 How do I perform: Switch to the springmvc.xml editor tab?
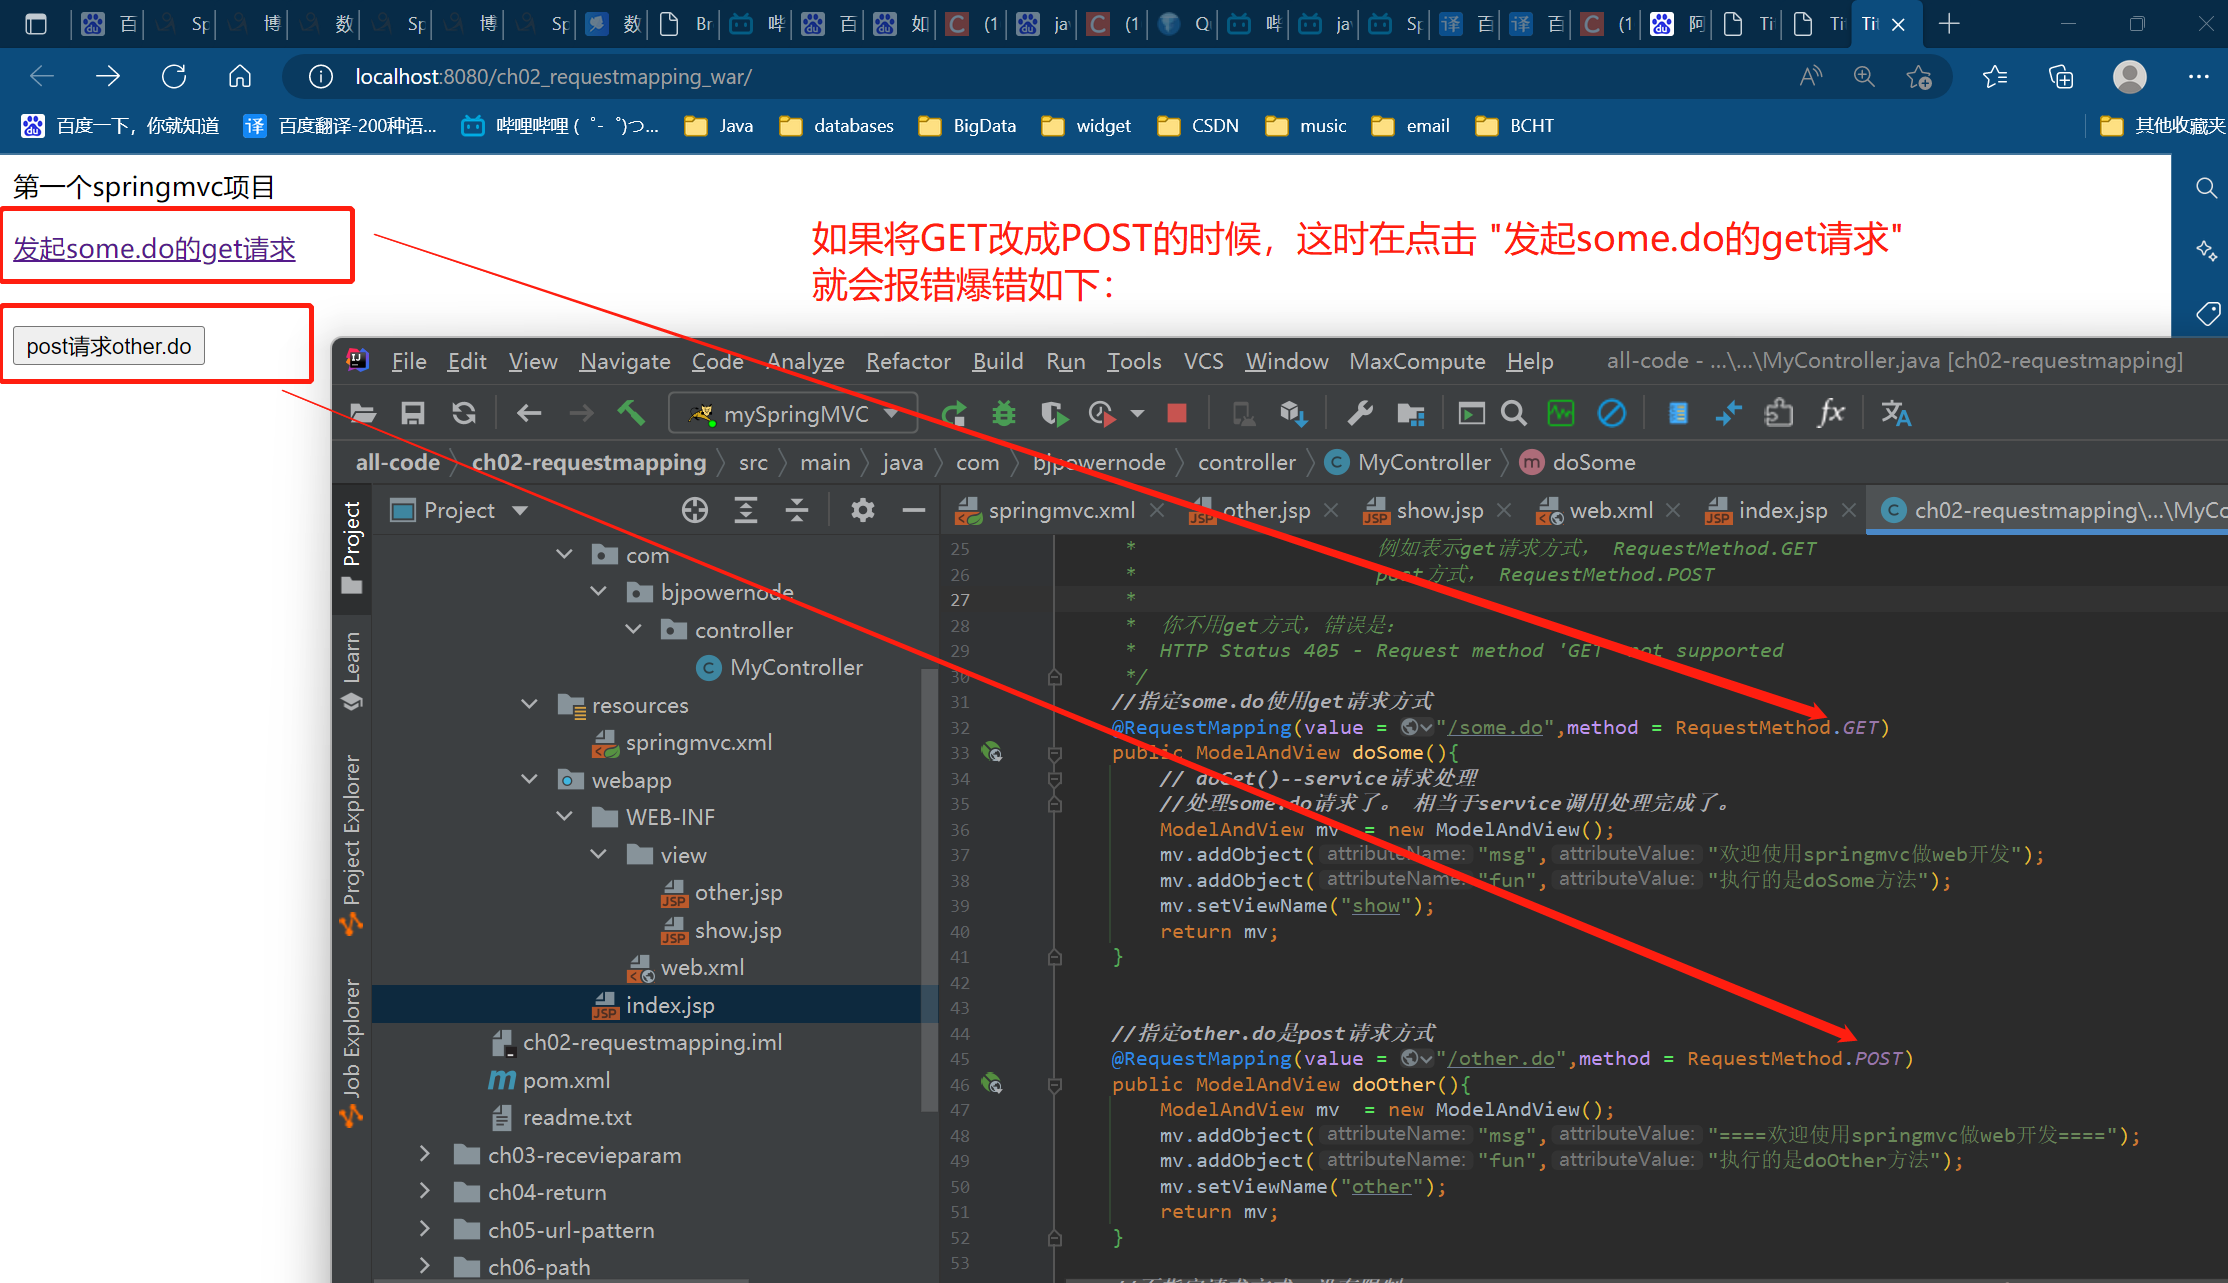click(1061, 511)
